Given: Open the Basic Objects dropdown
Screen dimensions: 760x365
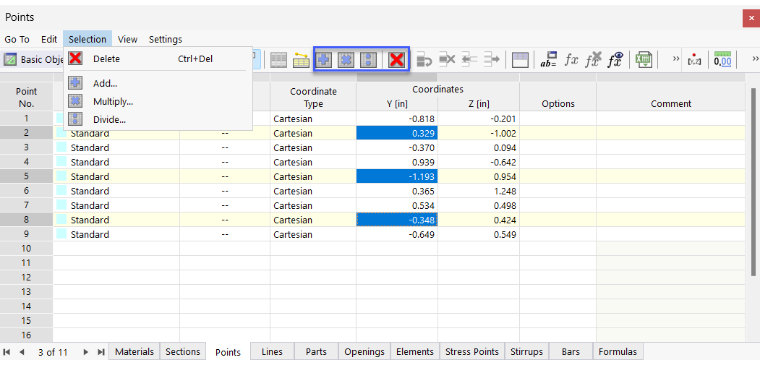Looking at the screenshot, I should [x=34, y=60].
